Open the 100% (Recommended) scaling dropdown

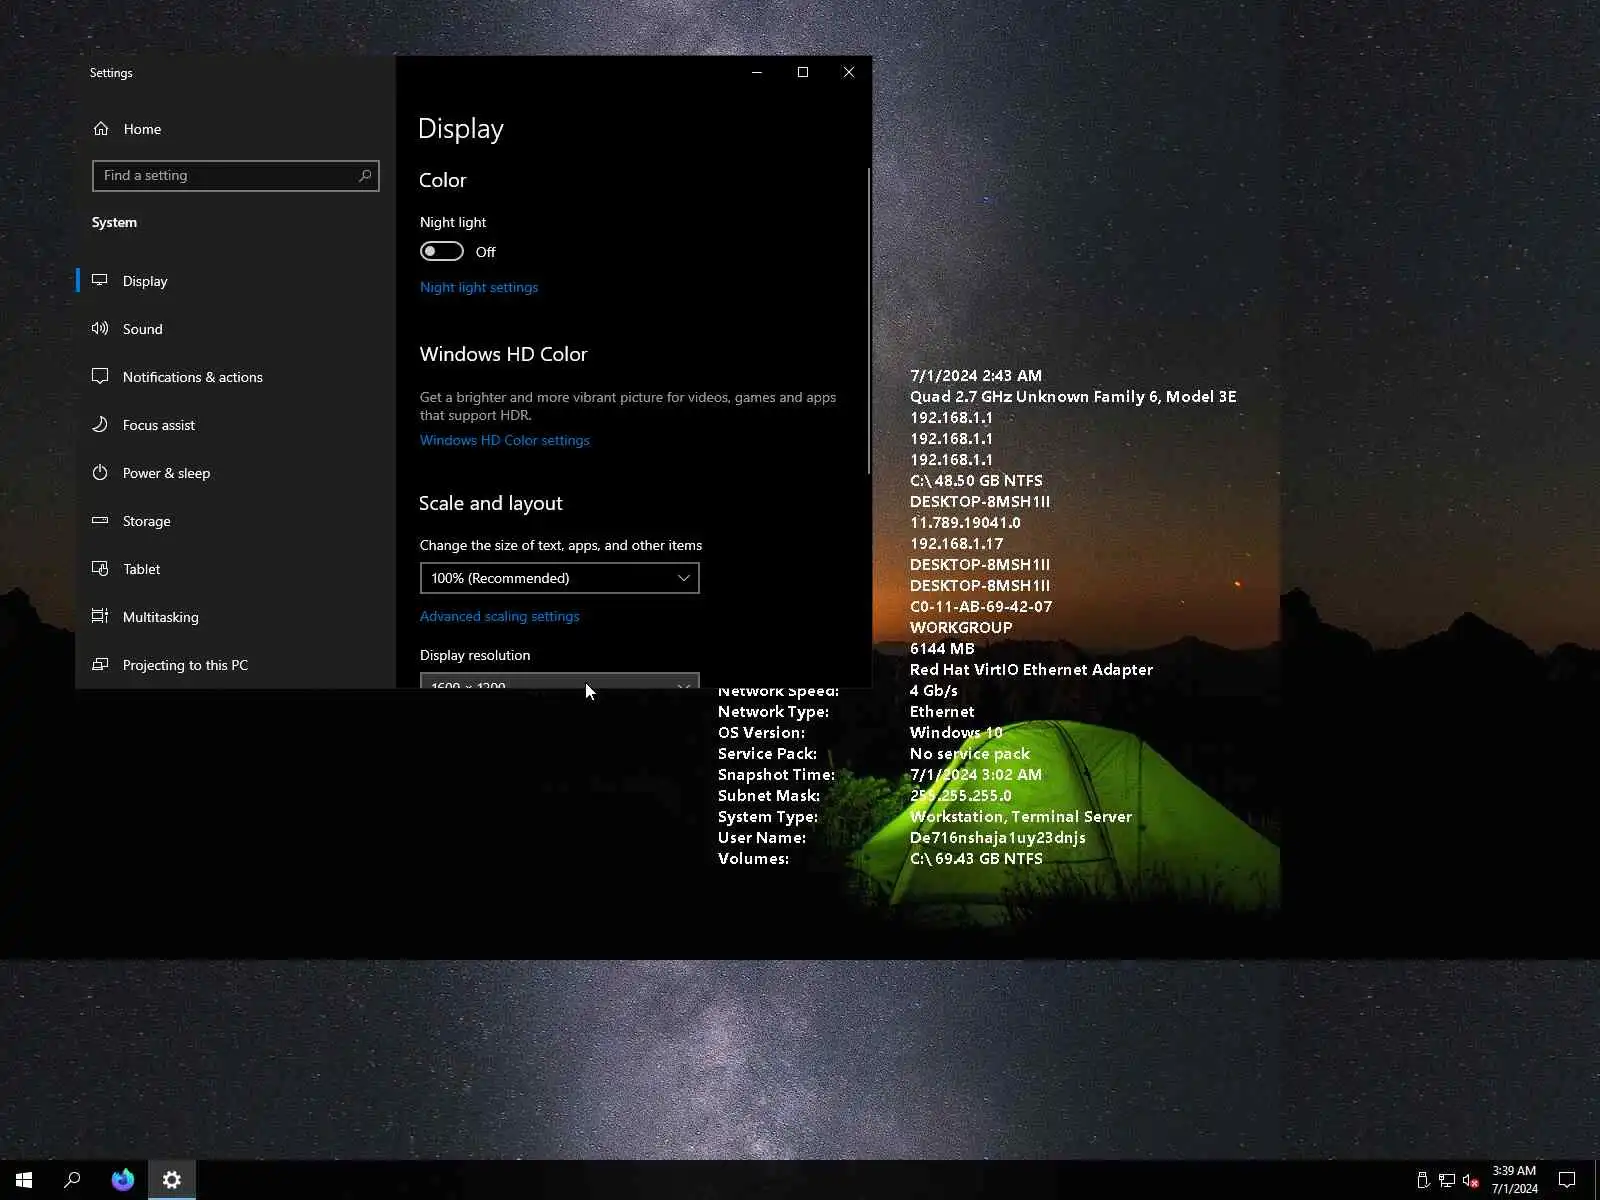coord(559,578)
